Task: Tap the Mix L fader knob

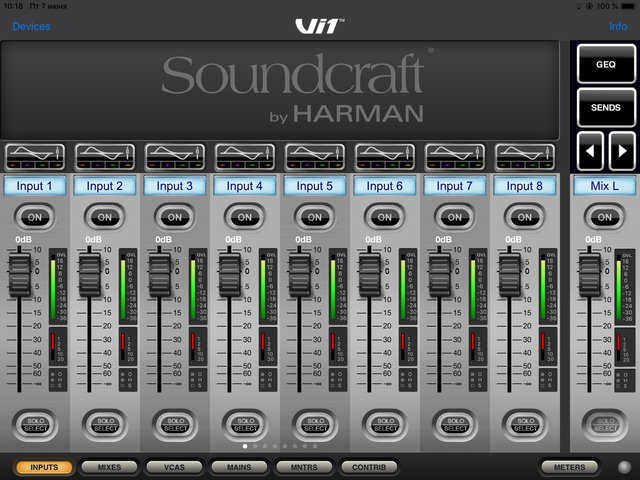Action: (589, 274)
